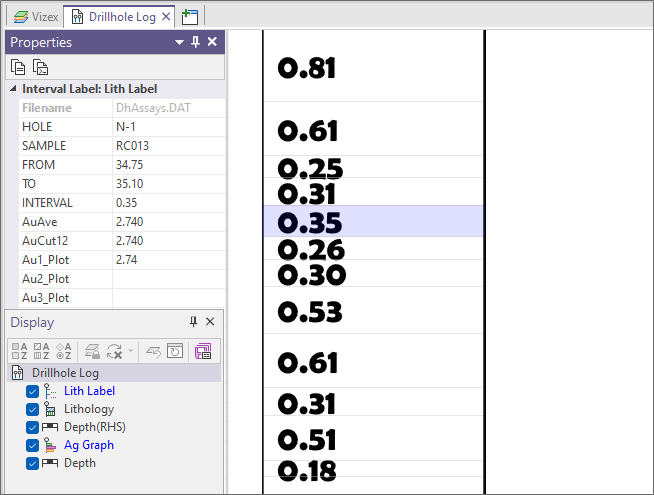
Task: Close the Properties panel
Action: click(212, 42)
